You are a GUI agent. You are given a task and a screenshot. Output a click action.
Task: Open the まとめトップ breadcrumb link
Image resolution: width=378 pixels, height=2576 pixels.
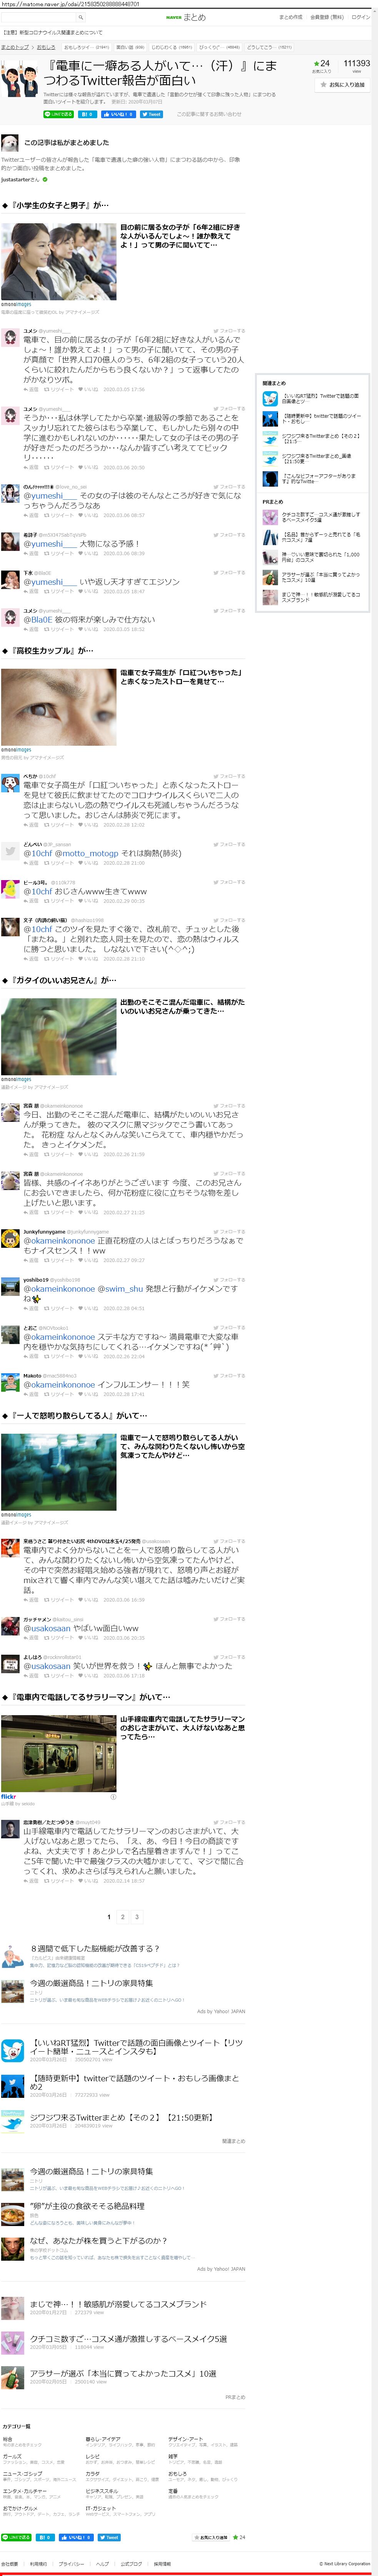pos(15,47)
